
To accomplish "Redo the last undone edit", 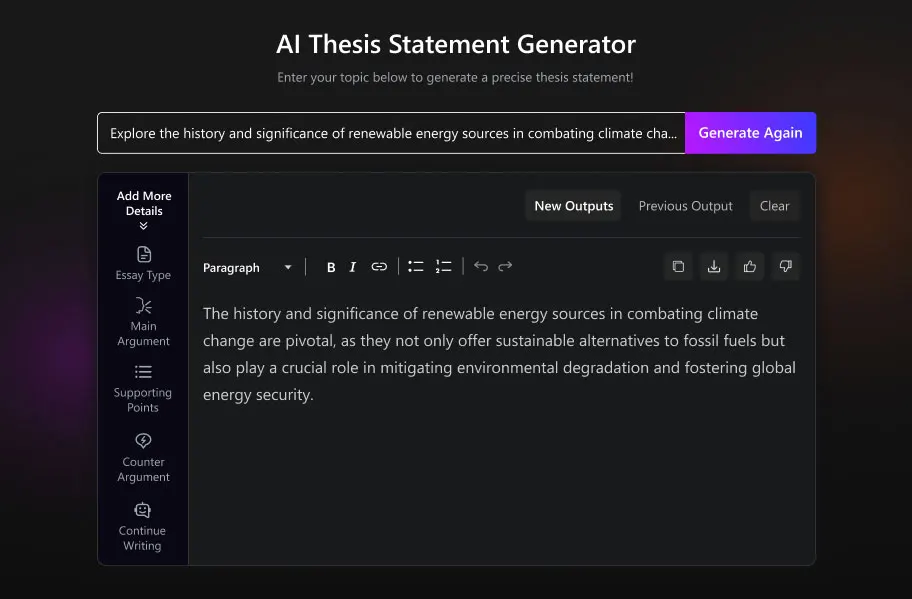I will 505,266.
